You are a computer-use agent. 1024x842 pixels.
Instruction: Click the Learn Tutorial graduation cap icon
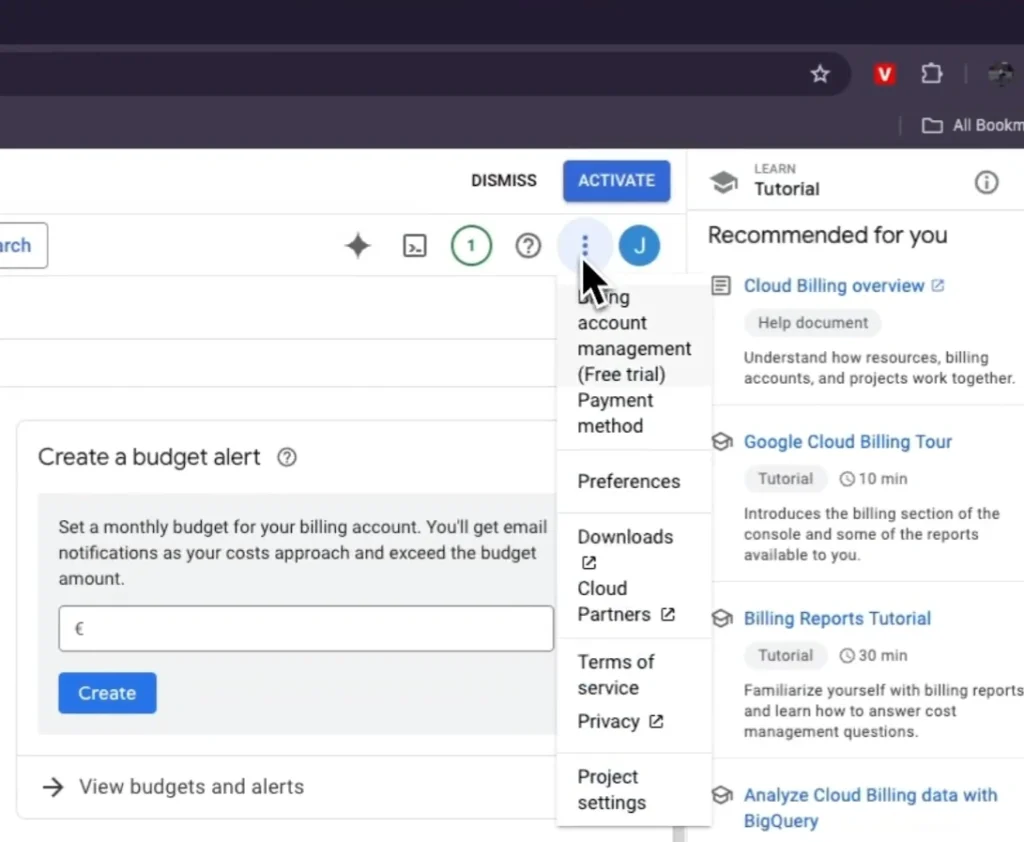tap(723, 182)
